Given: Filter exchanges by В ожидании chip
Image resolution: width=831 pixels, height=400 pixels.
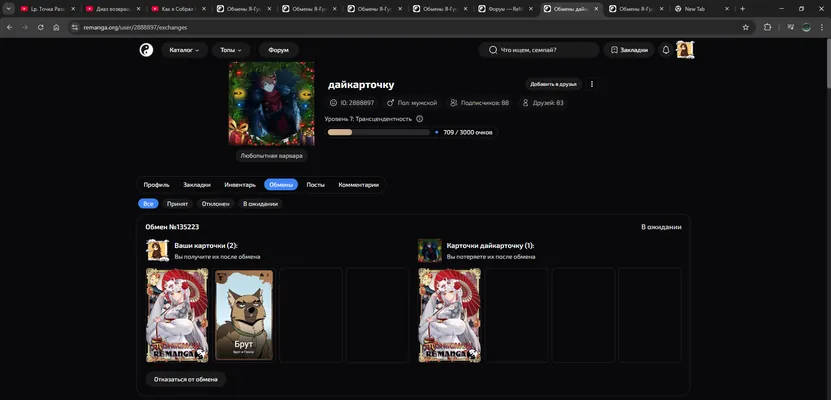Looking at the screenshot, I should [x=260, y=203].
